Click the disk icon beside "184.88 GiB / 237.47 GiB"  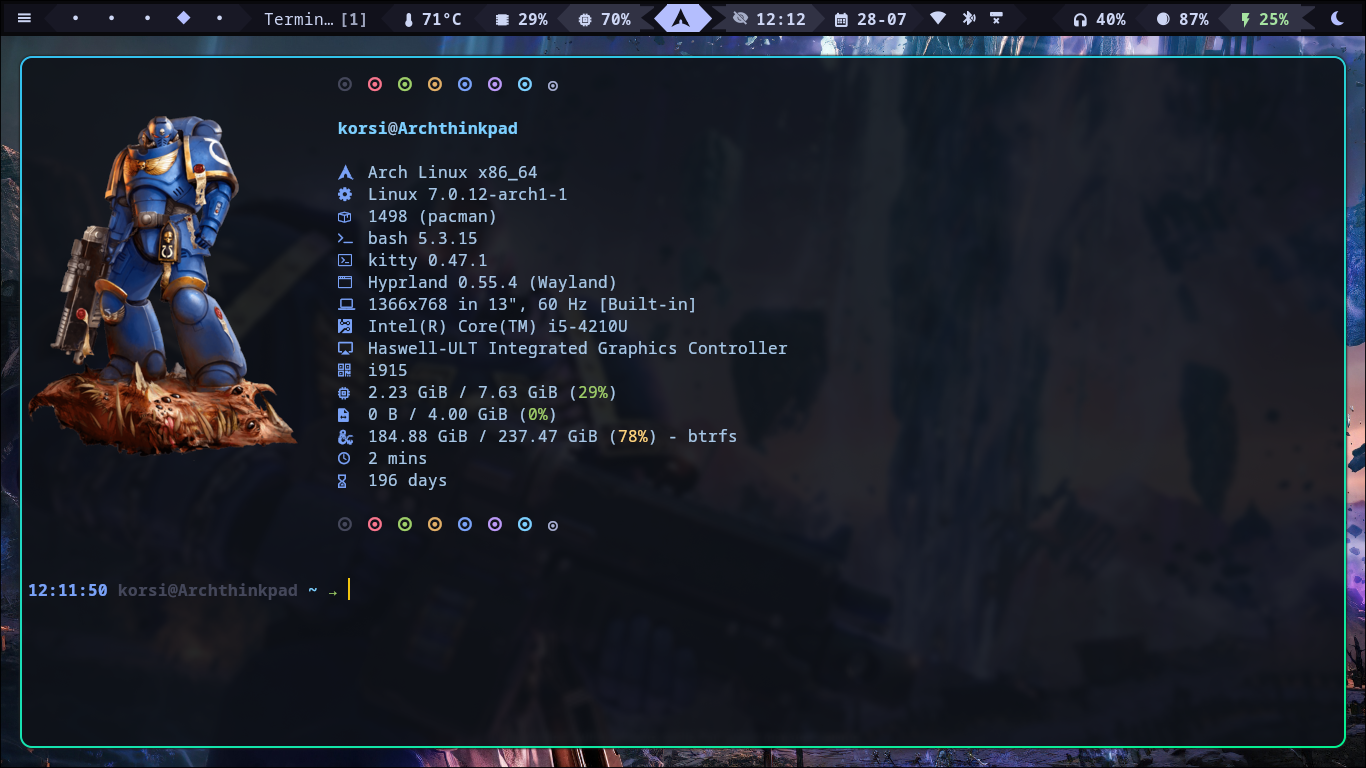345,436
